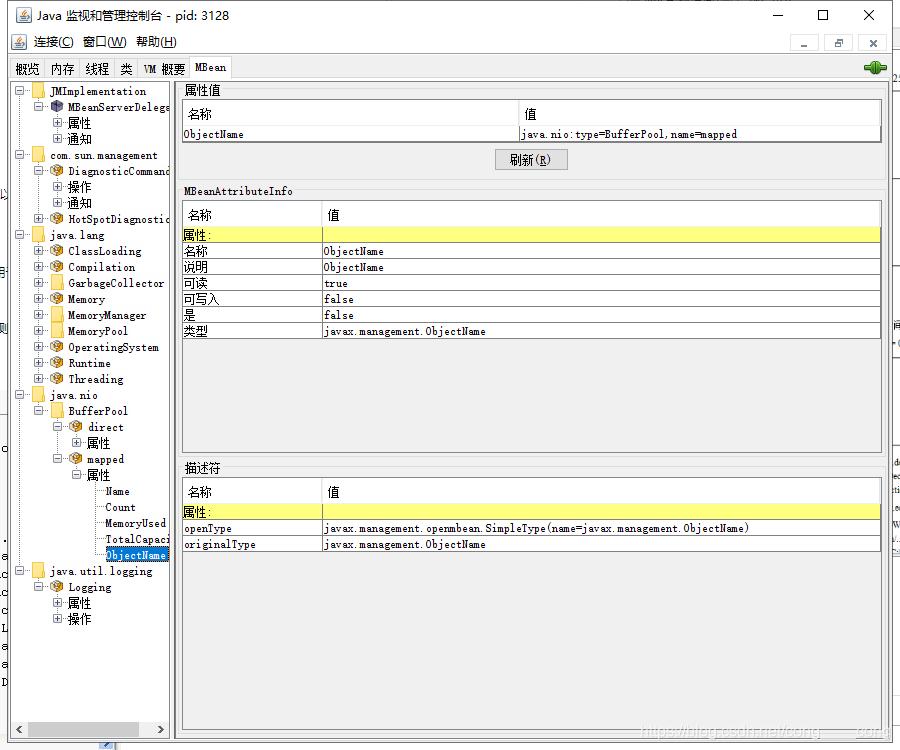The width and height of the screenshot is (900, 750).
Task: Click the HotSpotDiagnostic bean icon
Action: (57, 219)
